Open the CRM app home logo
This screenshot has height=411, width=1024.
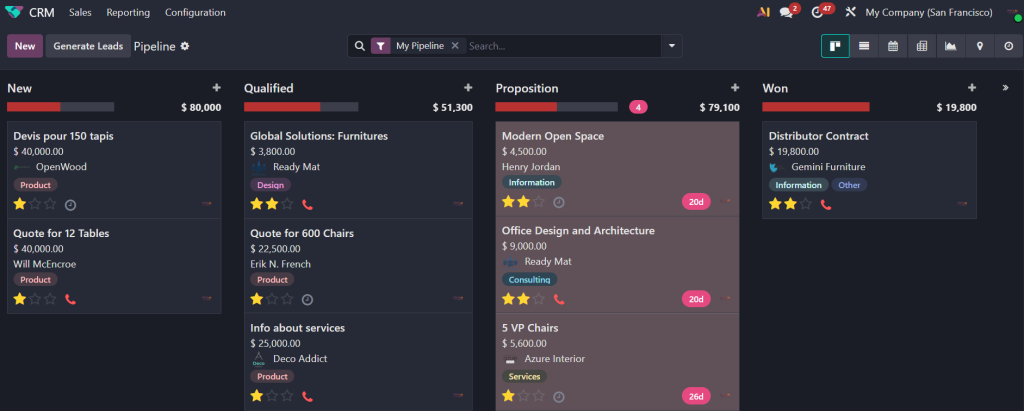pyautogui.click(x=14, y=12)
